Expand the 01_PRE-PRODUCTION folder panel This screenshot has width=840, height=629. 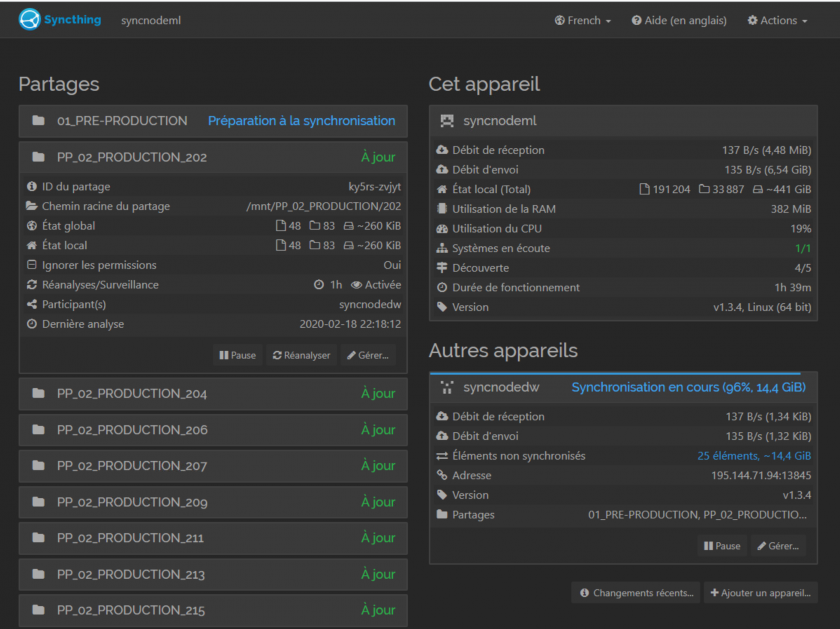pos(213,121)
